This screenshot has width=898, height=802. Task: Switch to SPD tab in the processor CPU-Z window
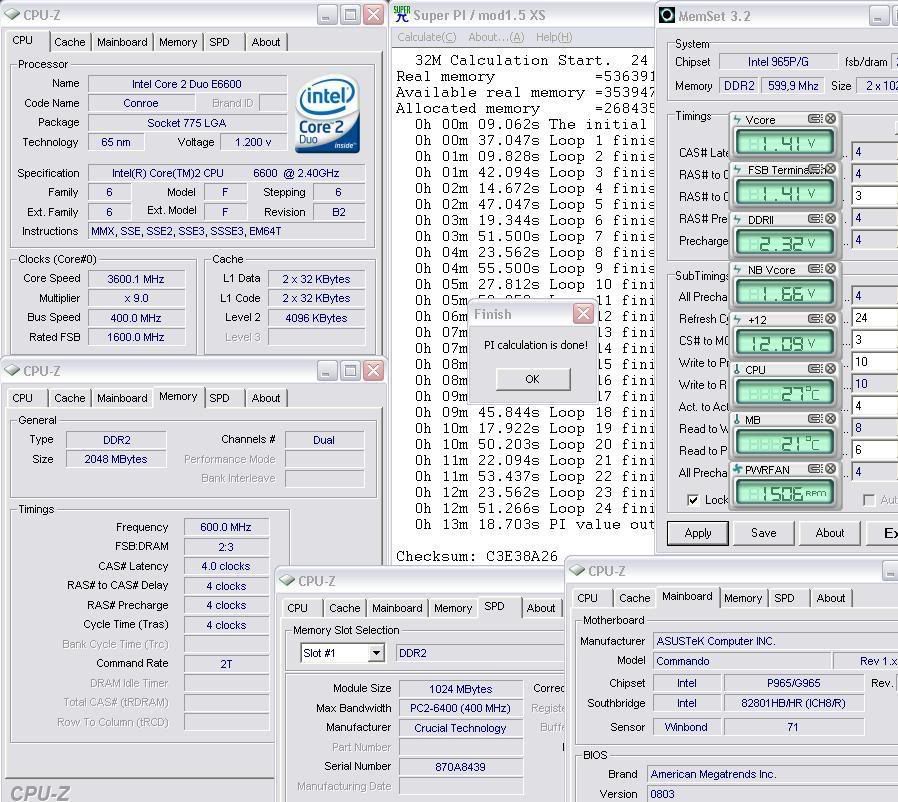[219, 42]
